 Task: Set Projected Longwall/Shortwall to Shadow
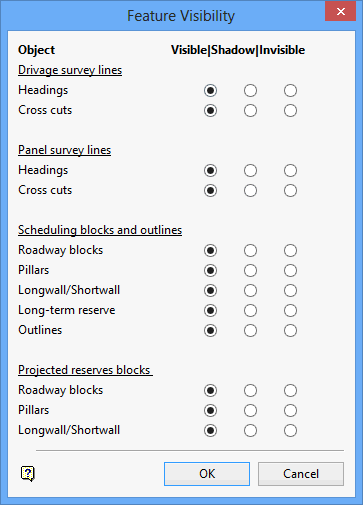[250, 430]
